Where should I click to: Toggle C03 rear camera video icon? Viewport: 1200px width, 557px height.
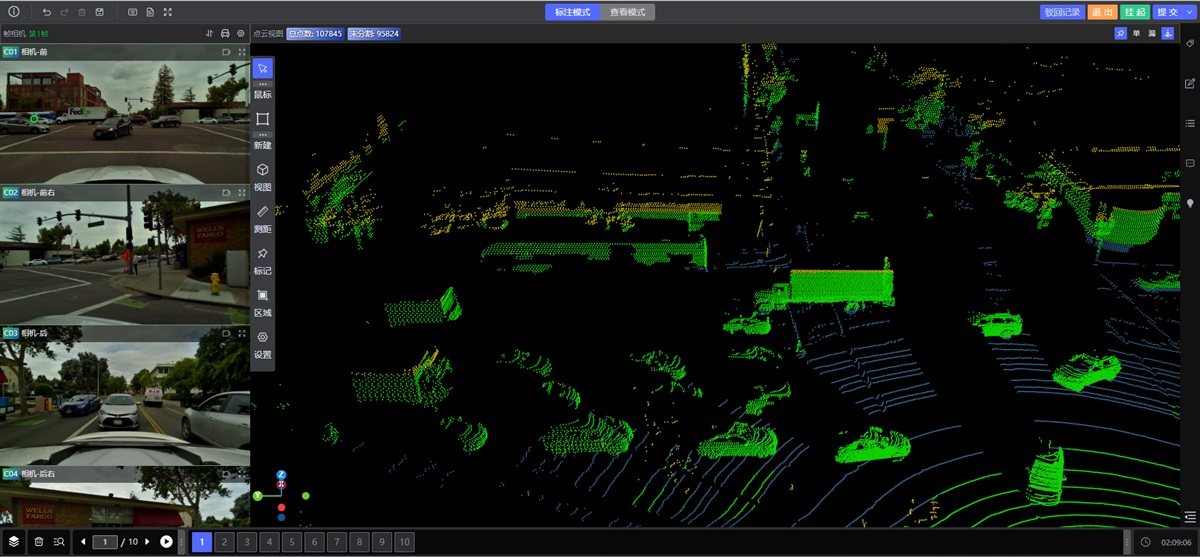click(x=226, y=332)
